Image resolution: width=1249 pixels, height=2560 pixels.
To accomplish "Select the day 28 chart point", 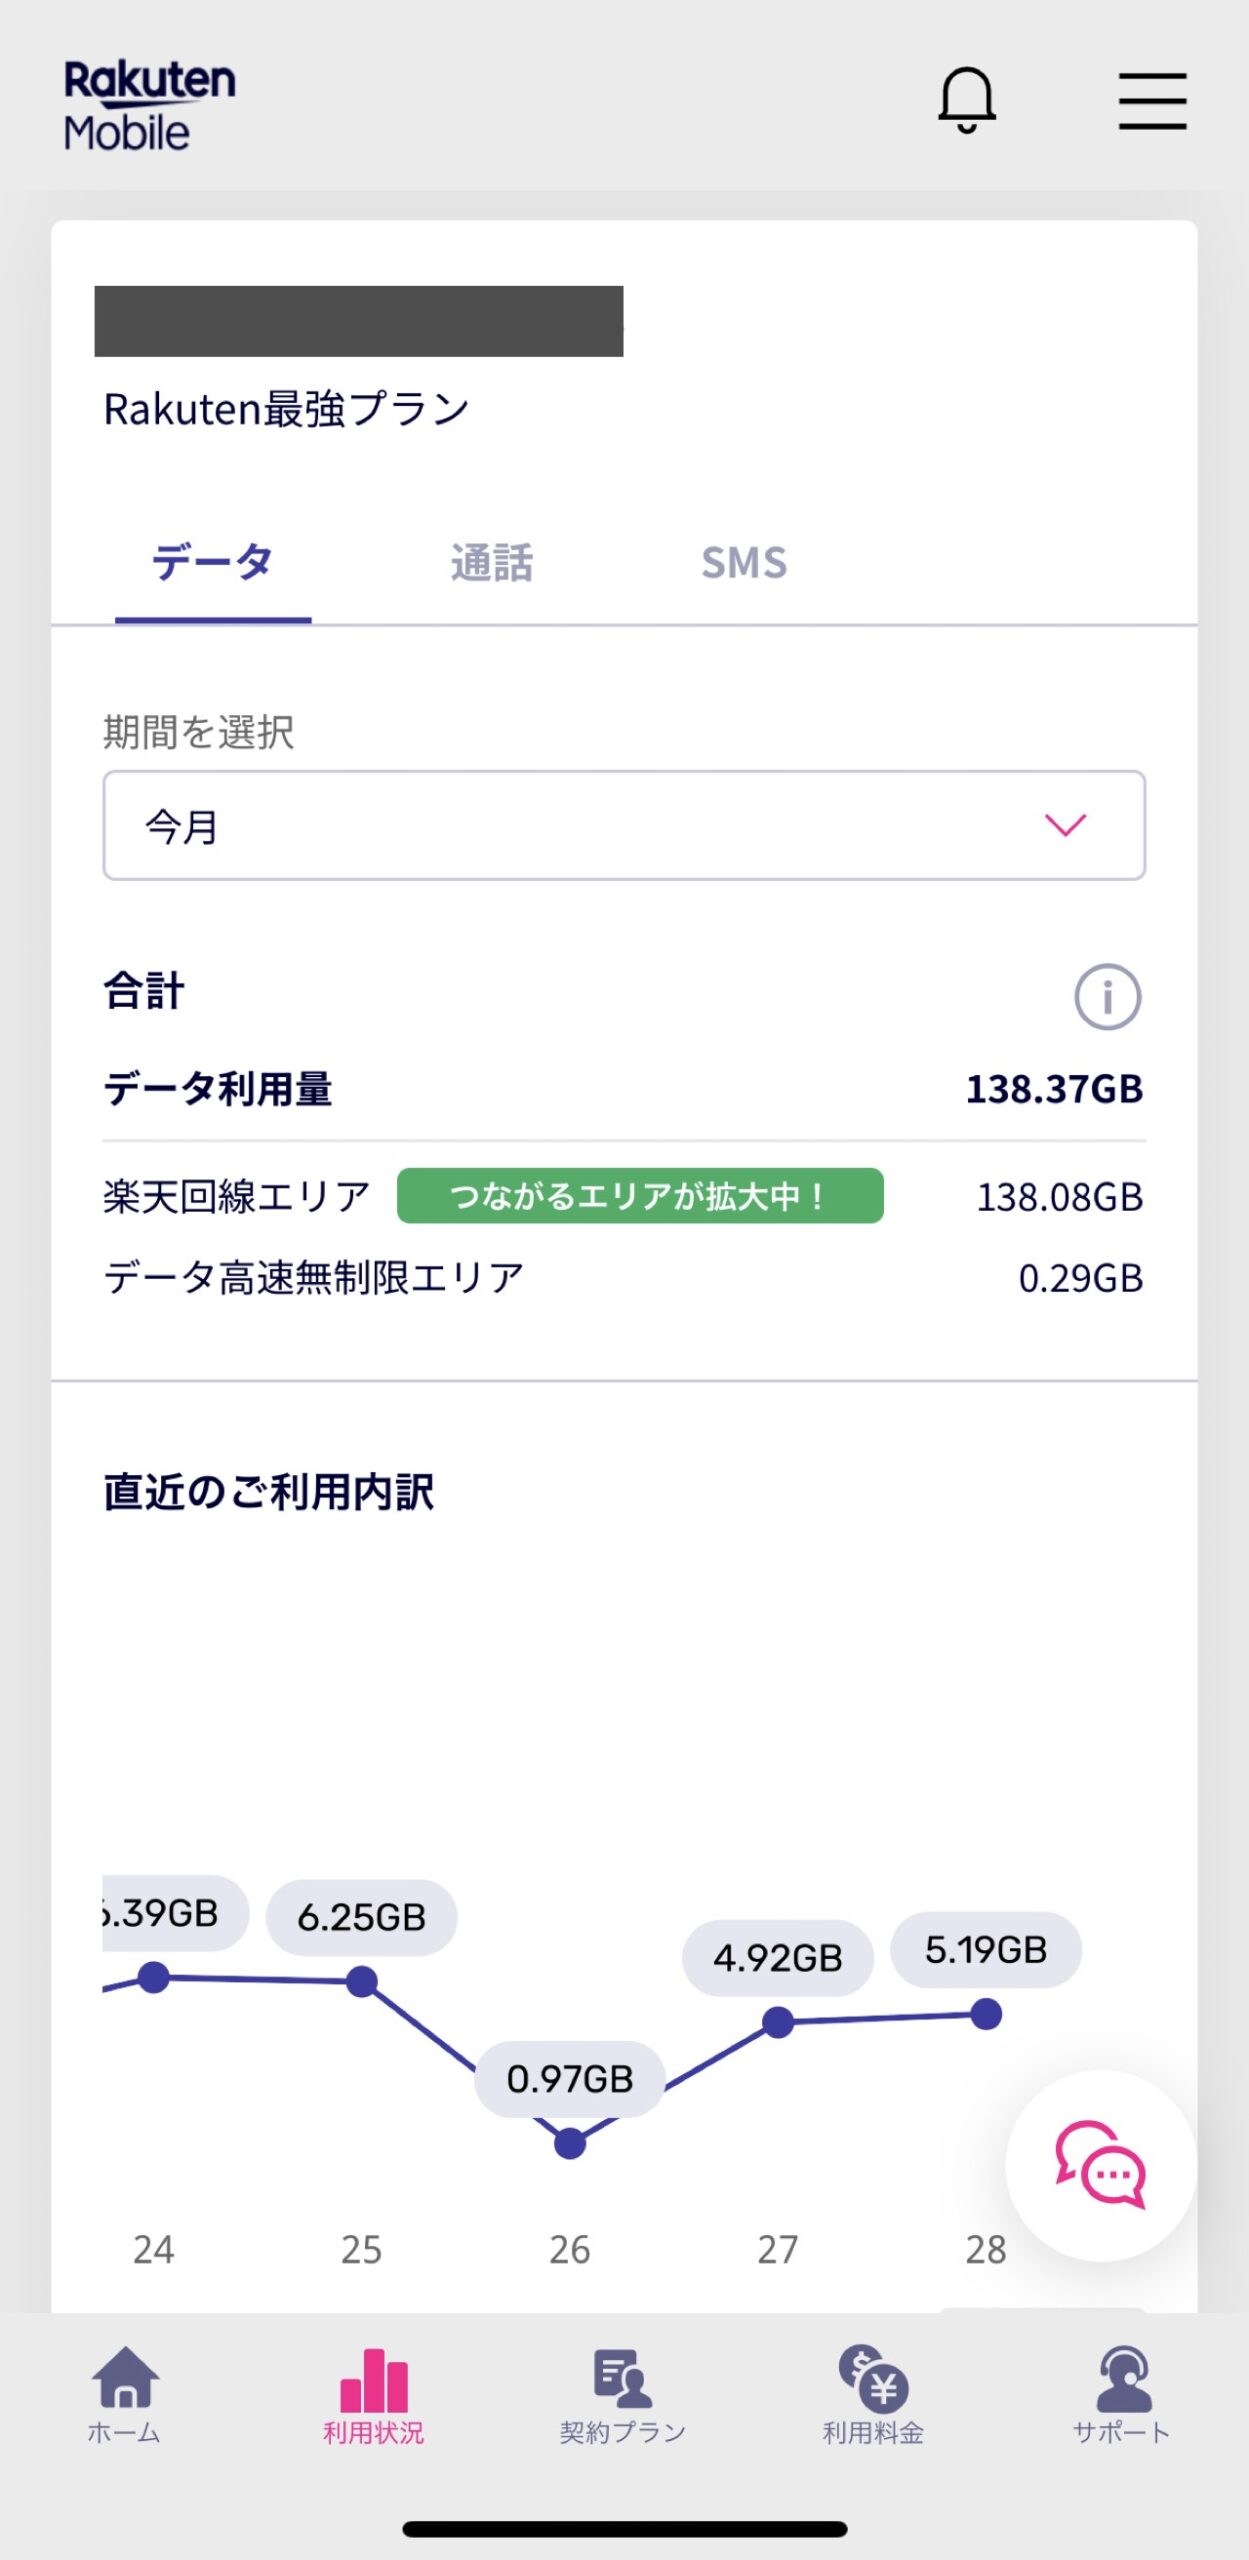I will pos(986,2015).
